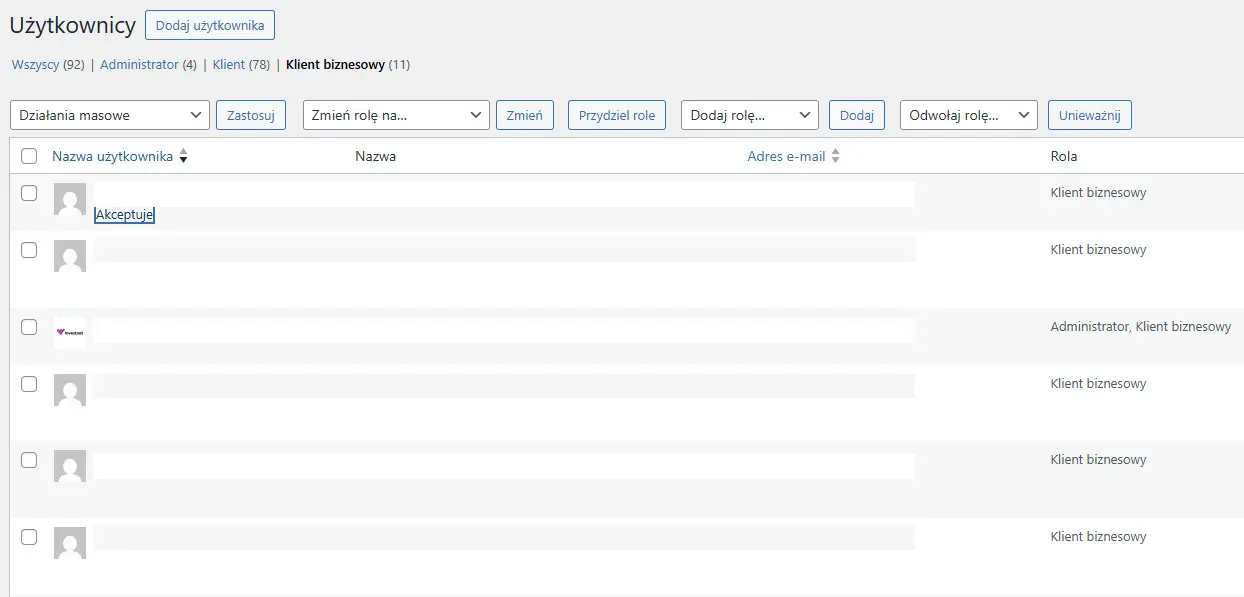Show the Klient users filter
This screenshot has width=1244, height=597.
click(228, 65)
